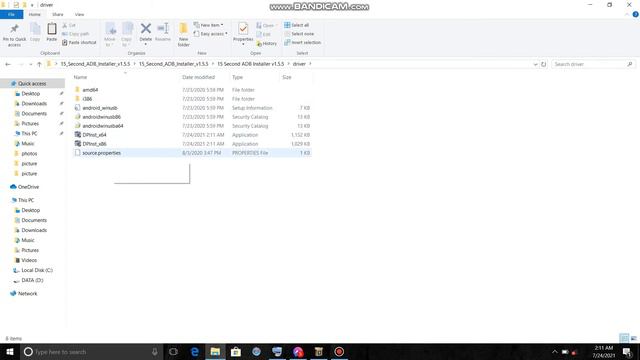640x360 pixels.
Task: Click Edit in the ribbon
Action: [264, 34]
